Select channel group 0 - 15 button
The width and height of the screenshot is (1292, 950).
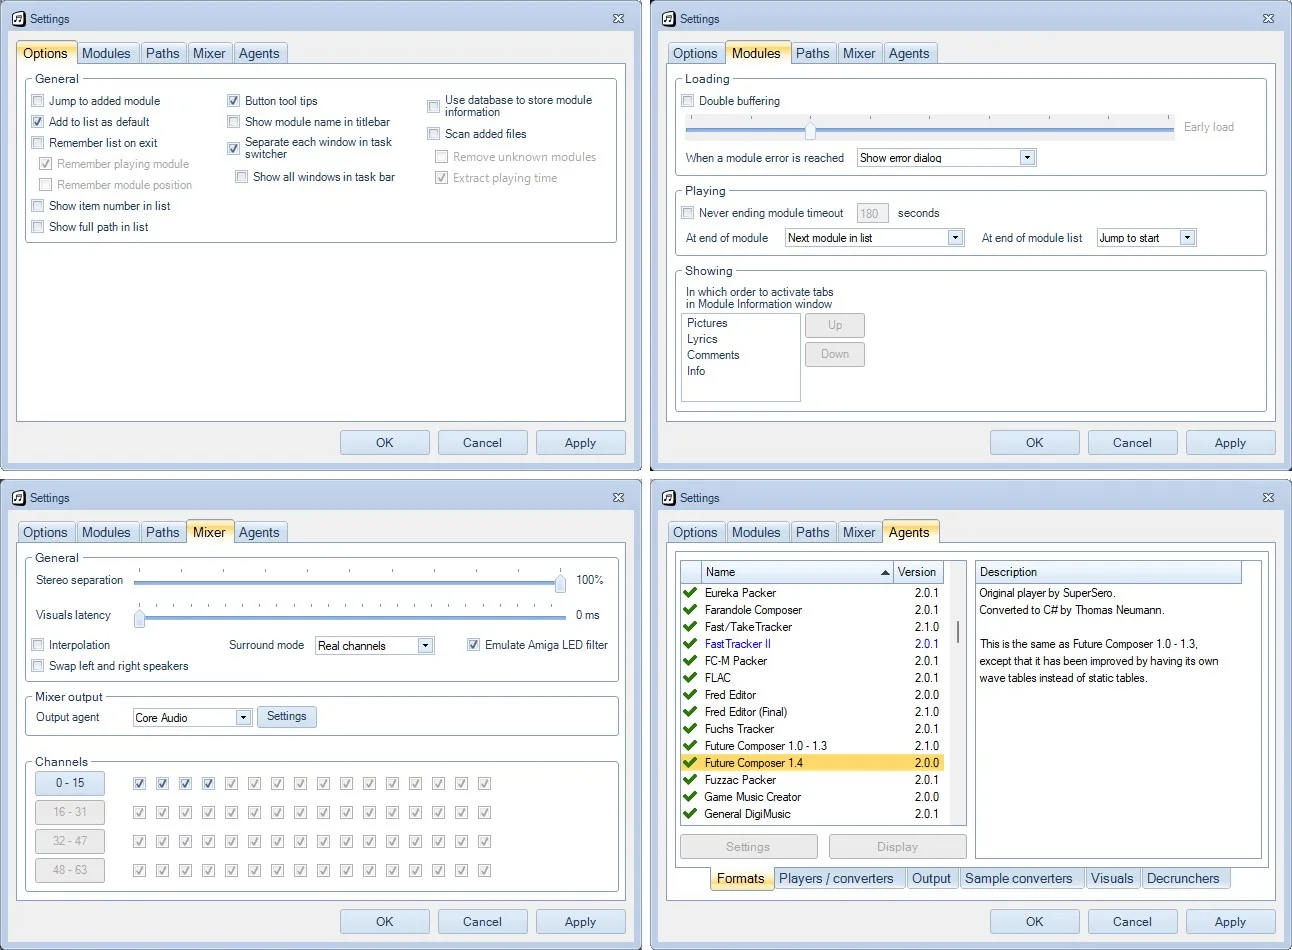click(x=70, y=783)
